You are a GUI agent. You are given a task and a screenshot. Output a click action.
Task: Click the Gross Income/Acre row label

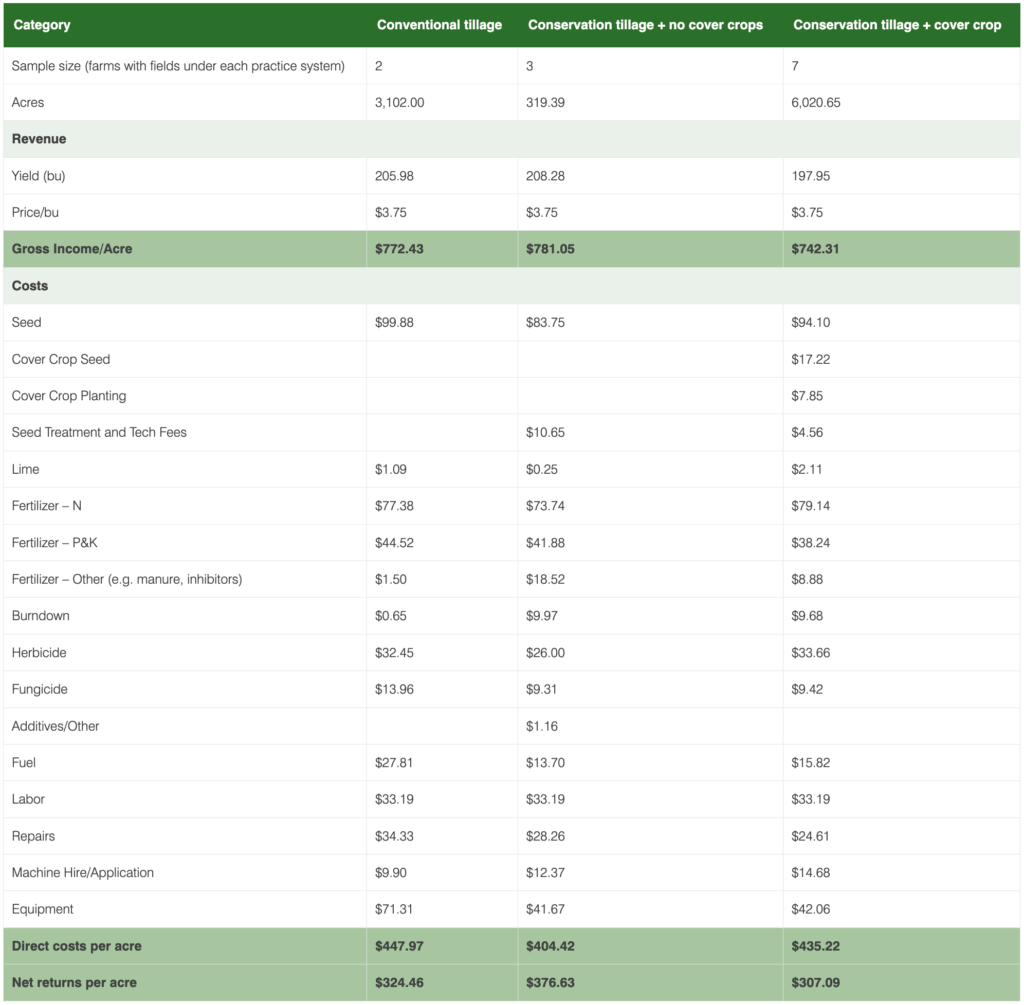(72, 249)
